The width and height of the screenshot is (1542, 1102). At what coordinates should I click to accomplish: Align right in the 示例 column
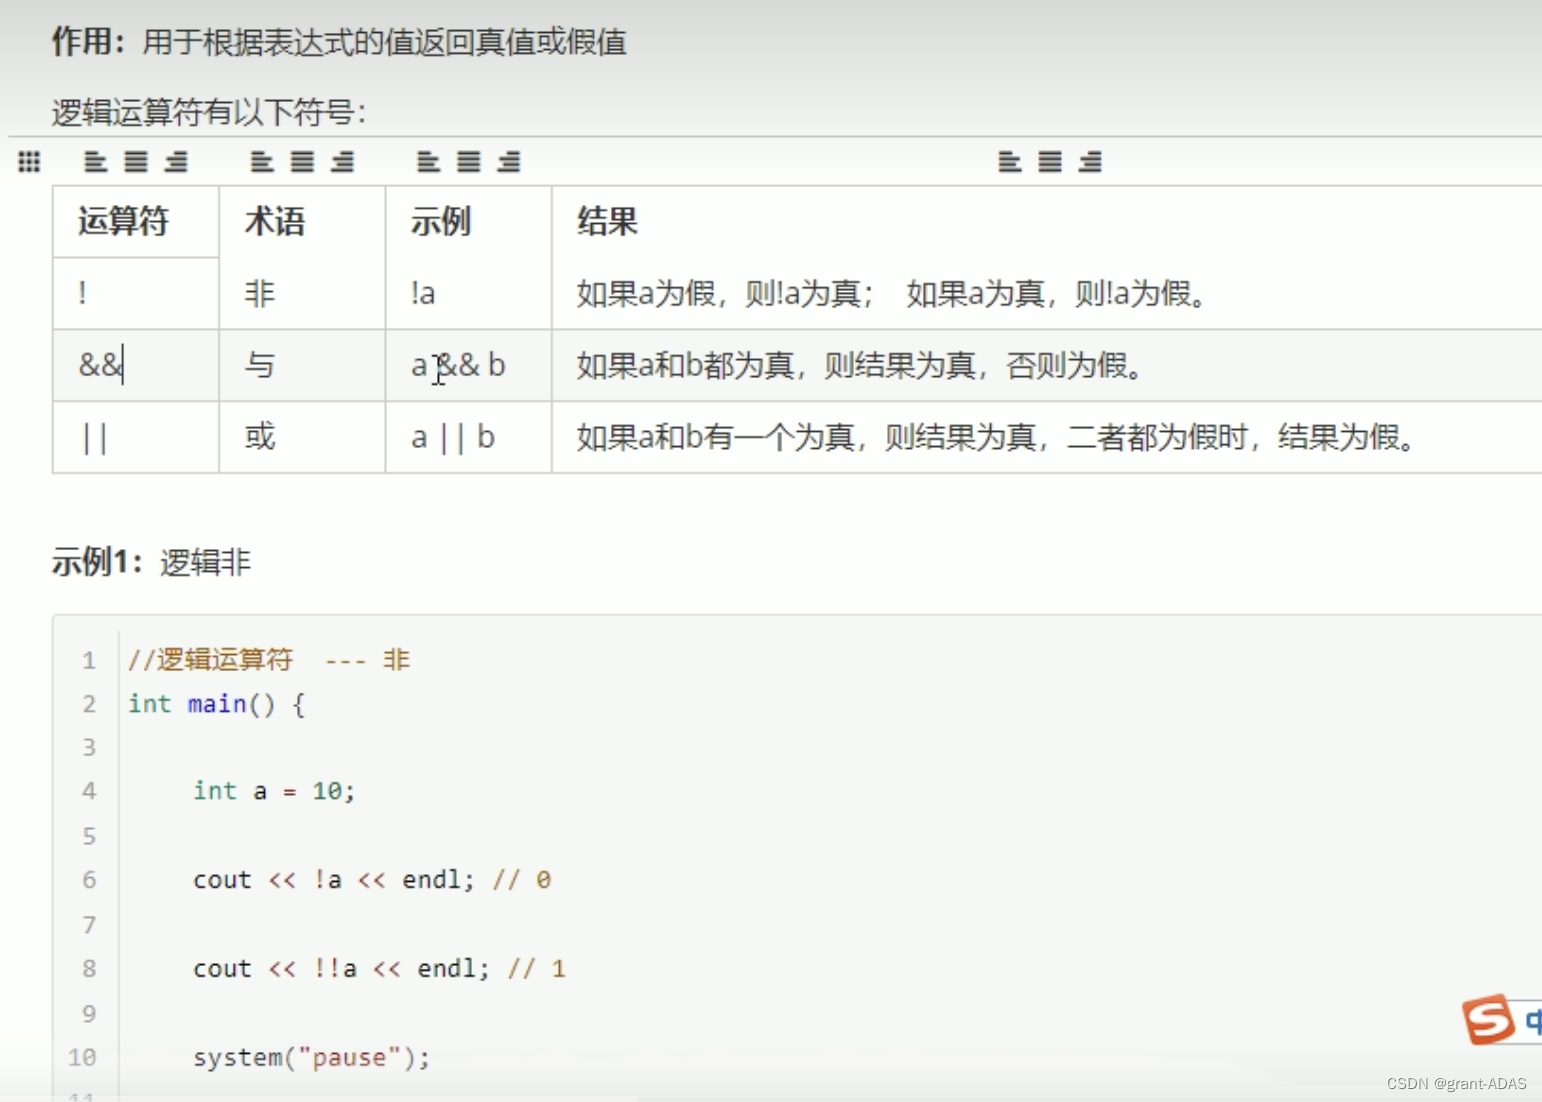[509, 161]
